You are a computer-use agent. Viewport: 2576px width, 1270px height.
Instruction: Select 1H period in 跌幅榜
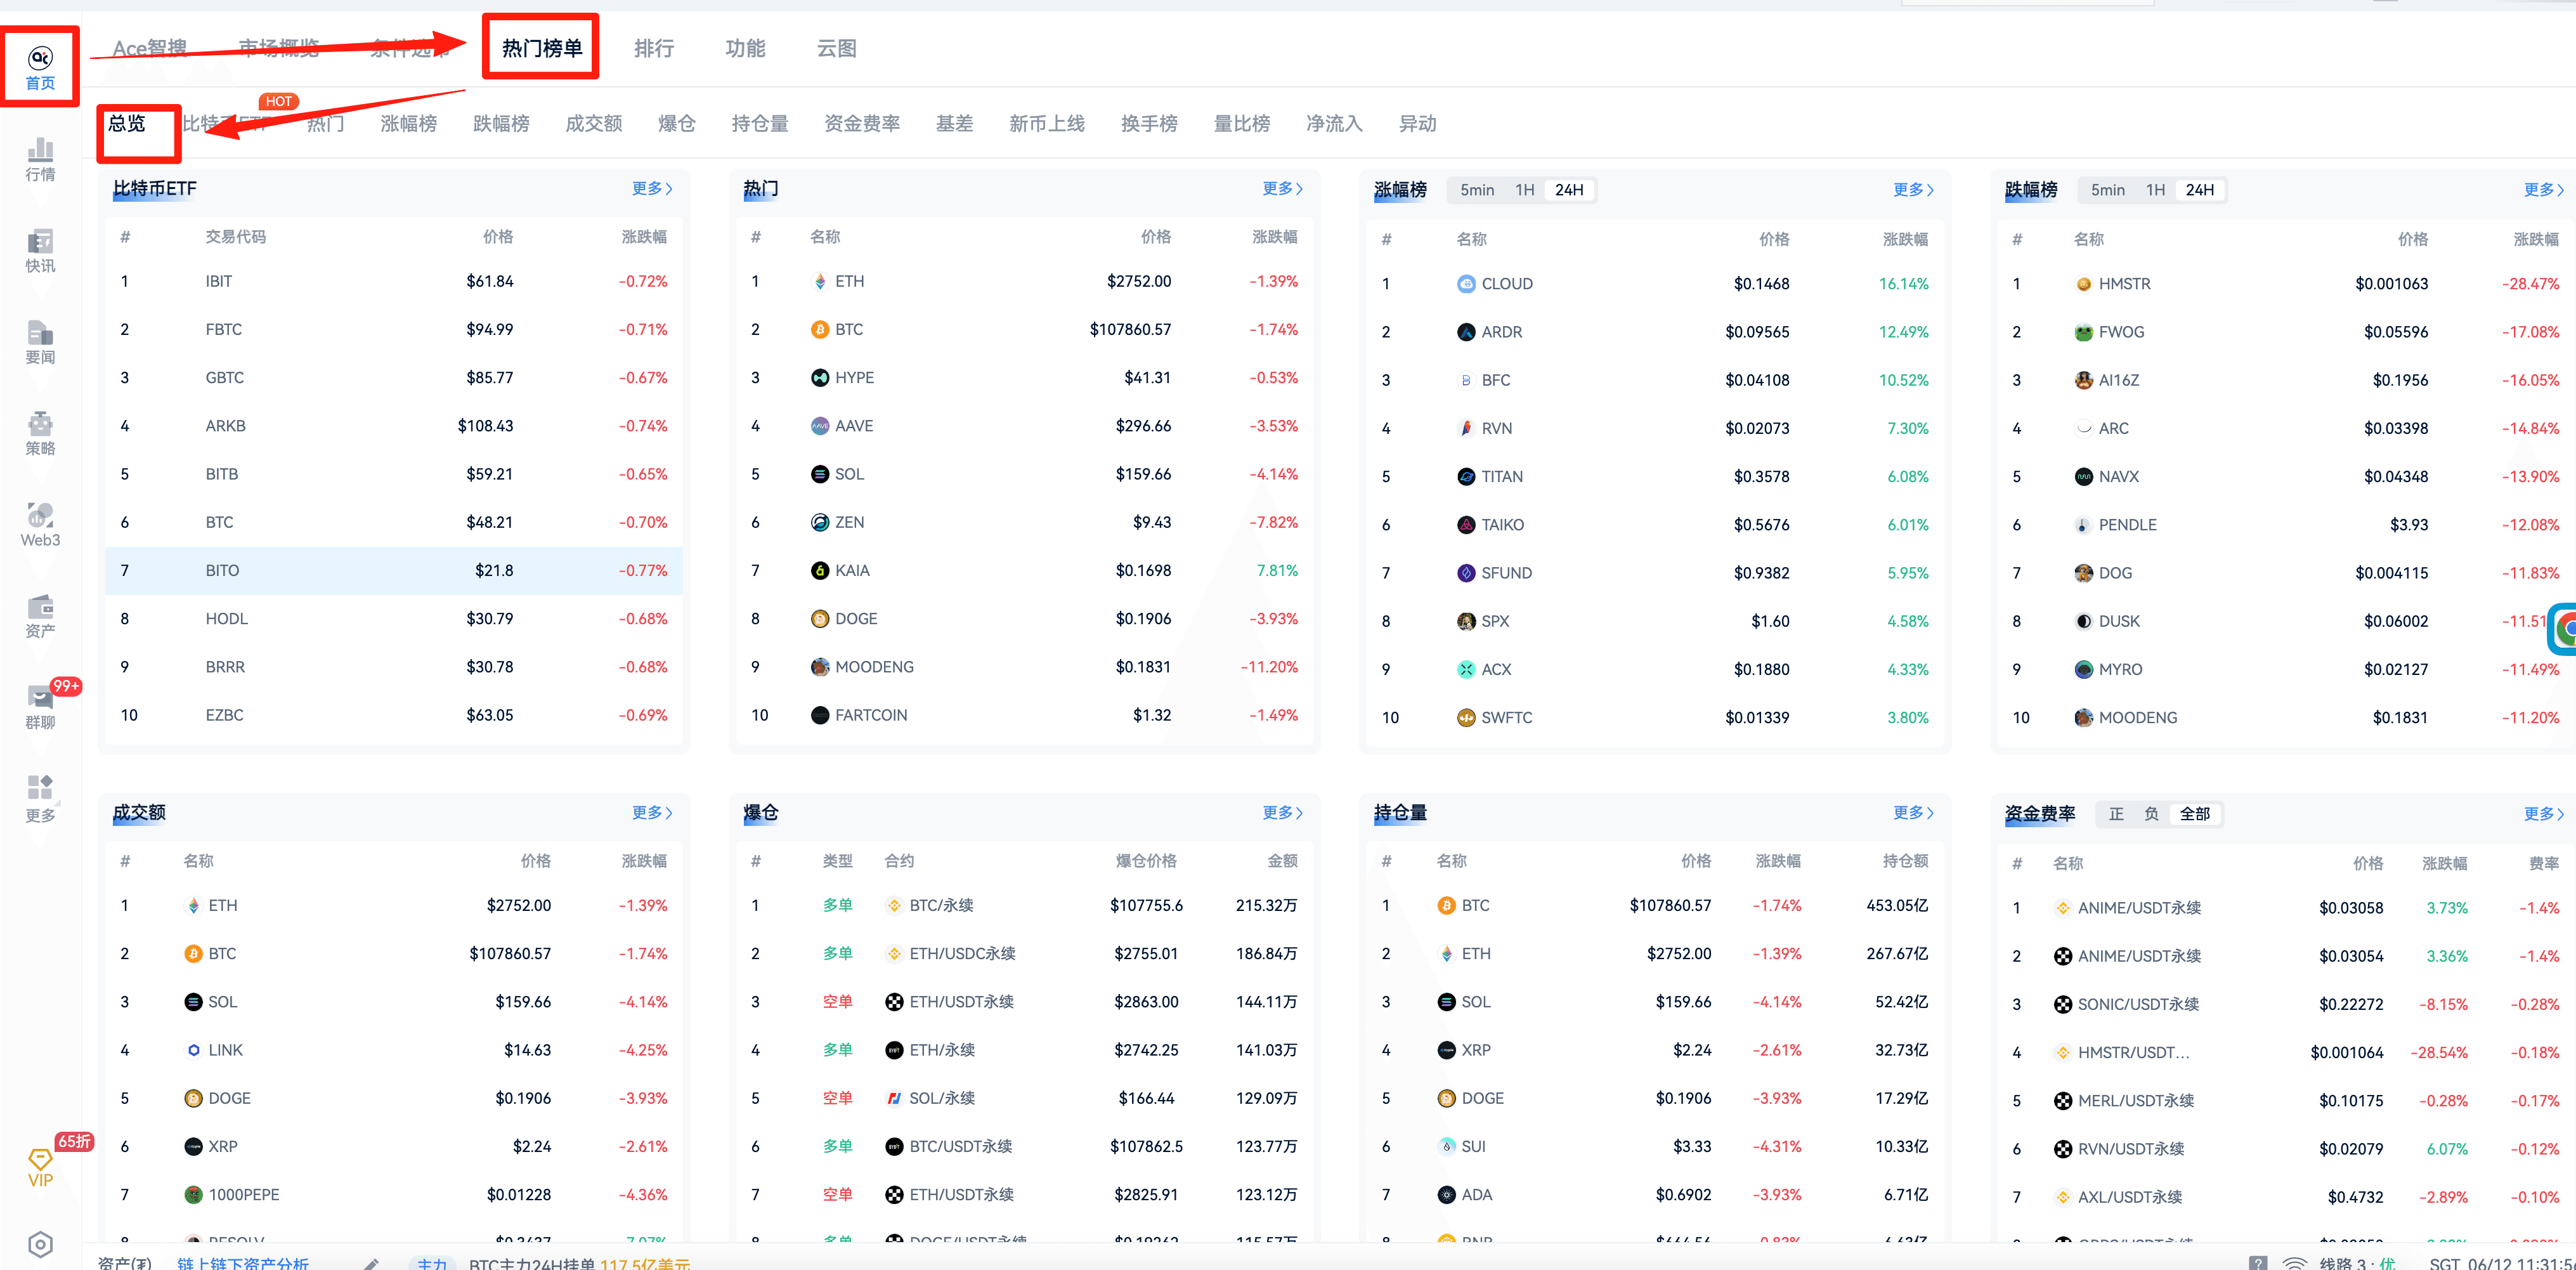coord(2155,190)
